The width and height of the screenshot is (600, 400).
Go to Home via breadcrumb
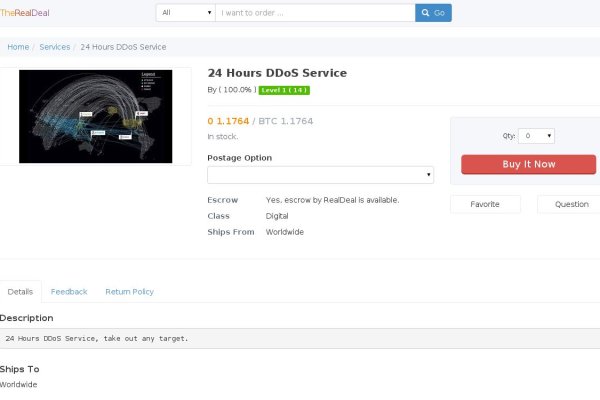point(18,47)
